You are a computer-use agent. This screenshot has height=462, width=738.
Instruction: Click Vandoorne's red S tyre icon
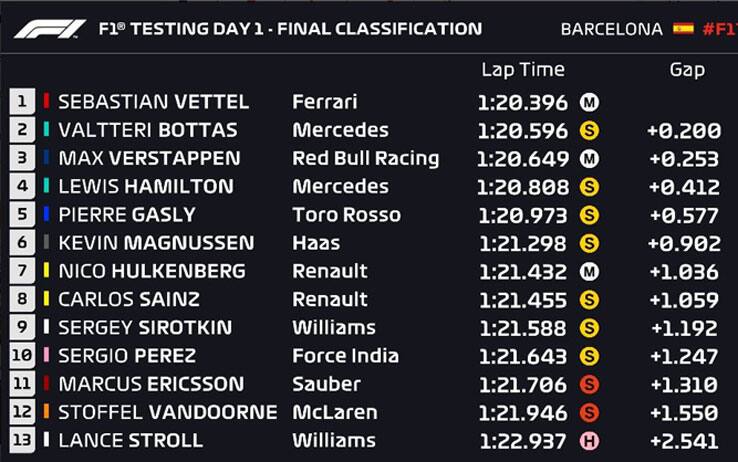pos(589,413)
